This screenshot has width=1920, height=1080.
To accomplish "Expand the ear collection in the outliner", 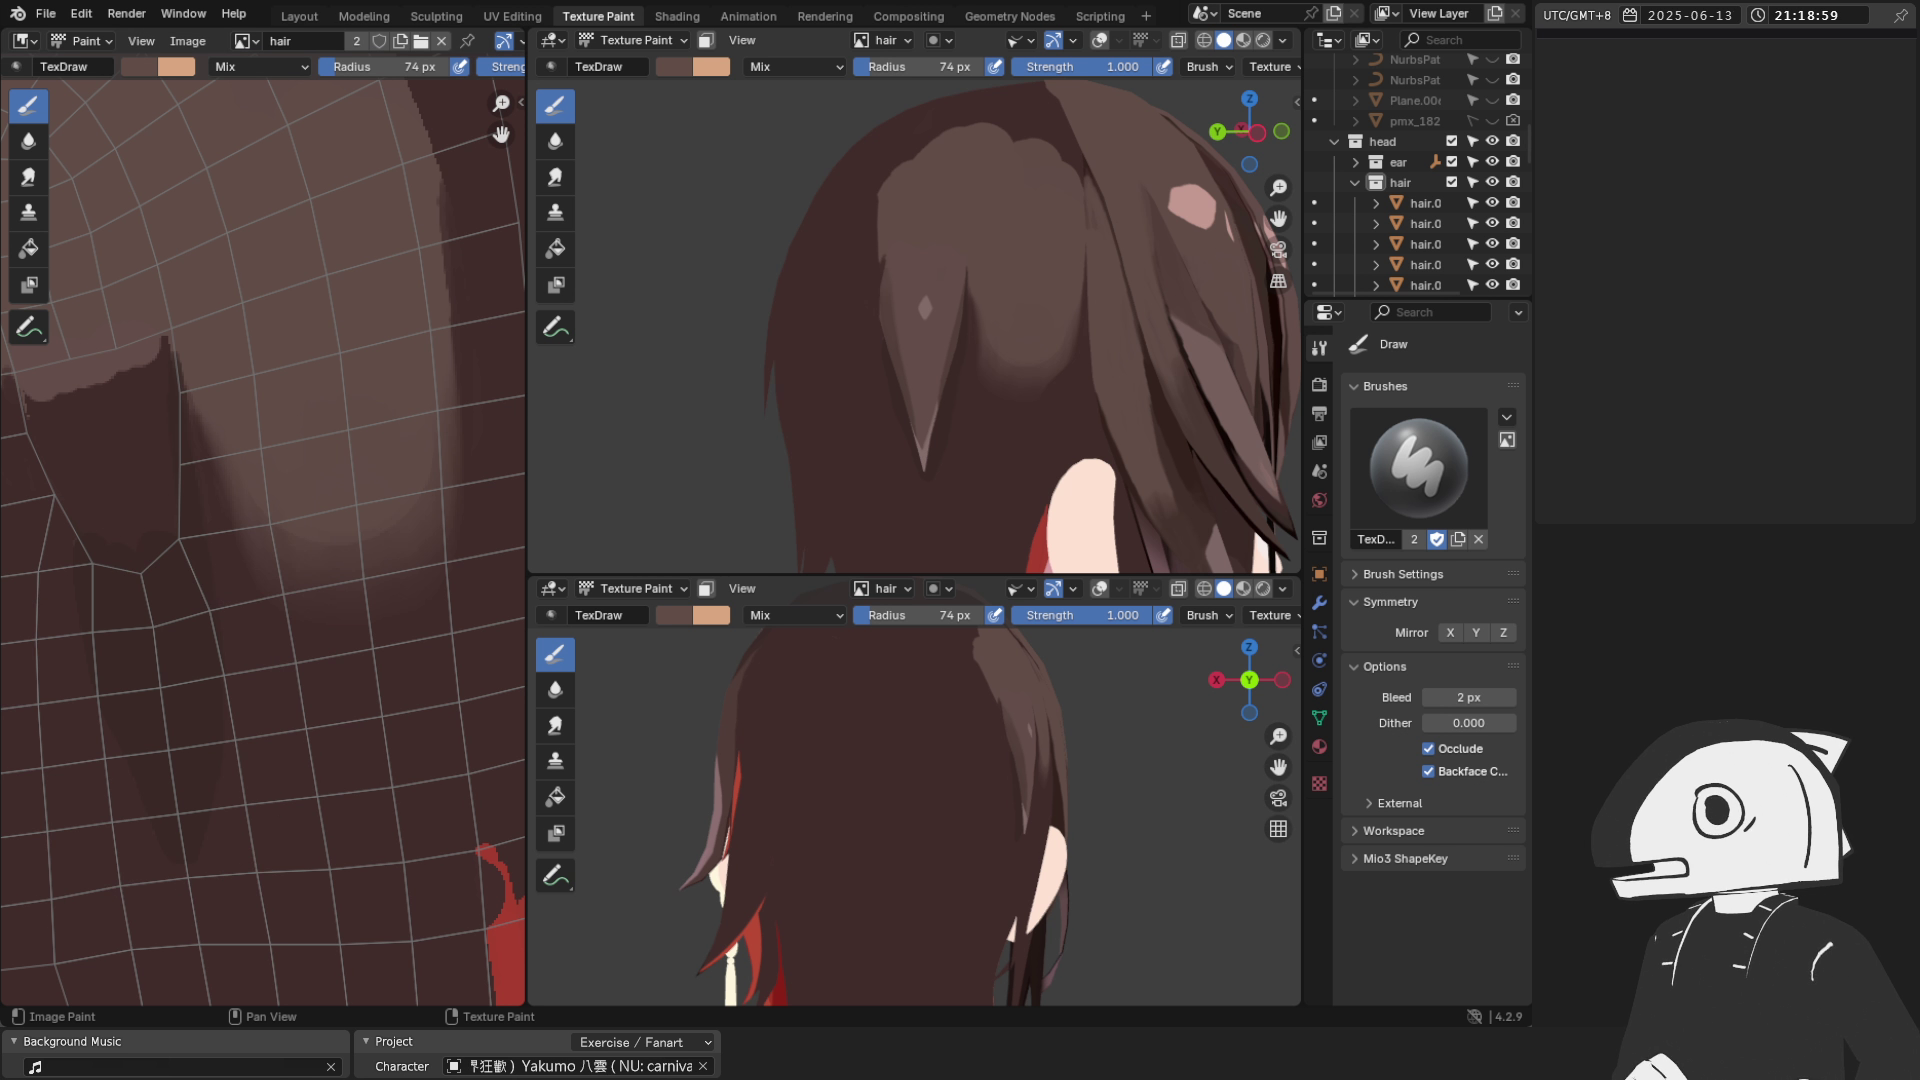I will click(x=1355, y=162).
